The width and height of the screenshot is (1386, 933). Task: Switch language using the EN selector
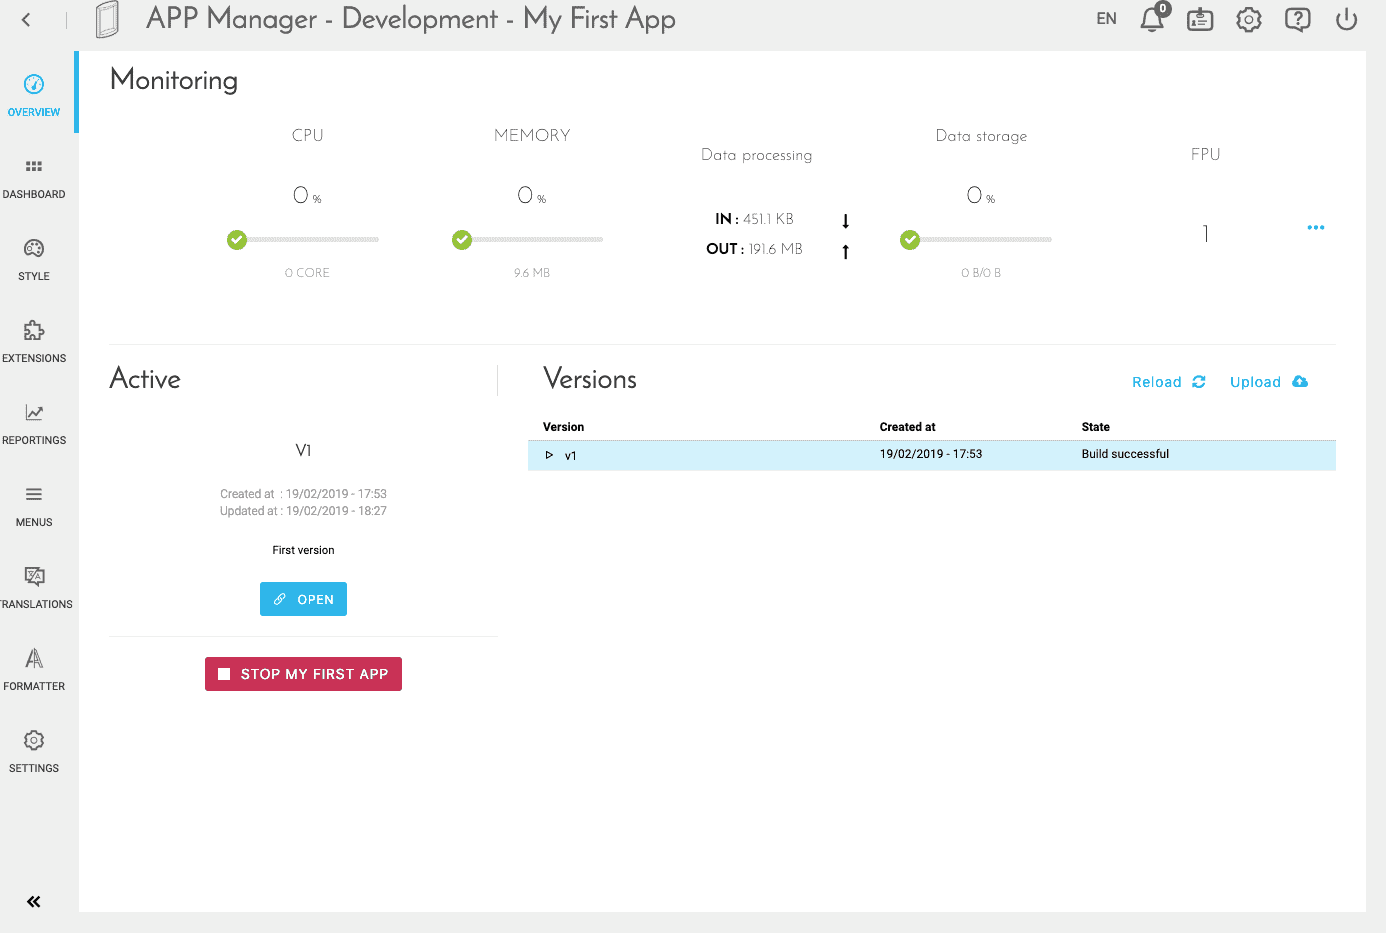point(1106,19)
